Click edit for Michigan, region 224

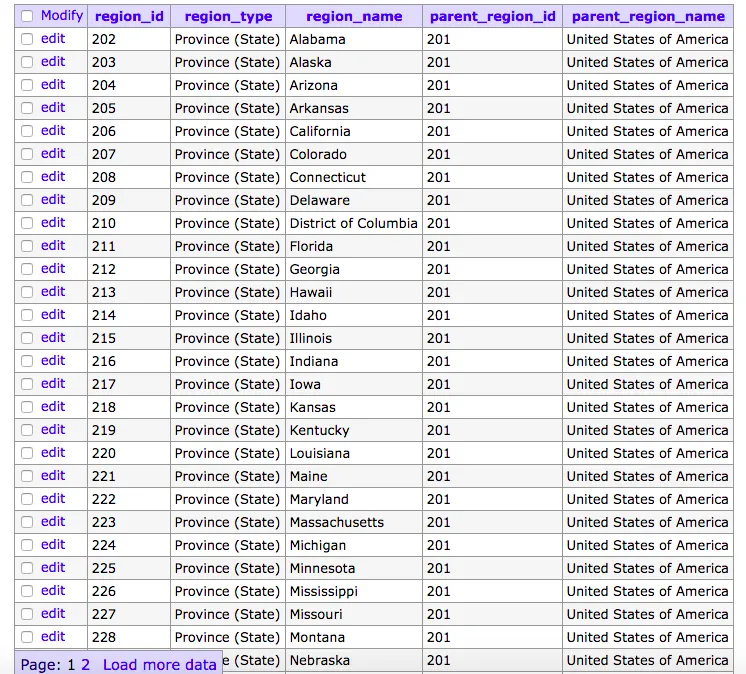pyautogui.click(x=53, y=545)
